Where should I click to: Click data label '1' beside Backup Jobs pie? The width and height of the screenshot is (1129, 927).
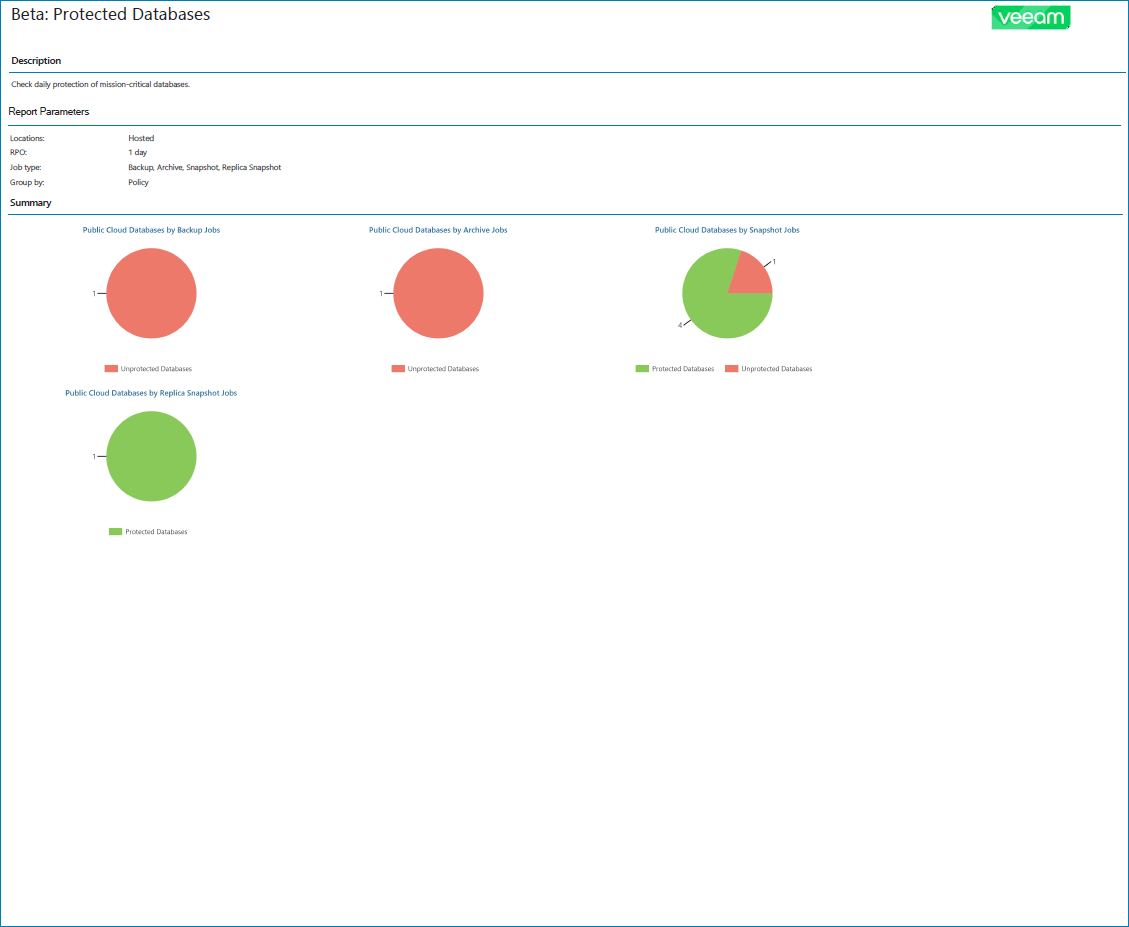[94, 294]
